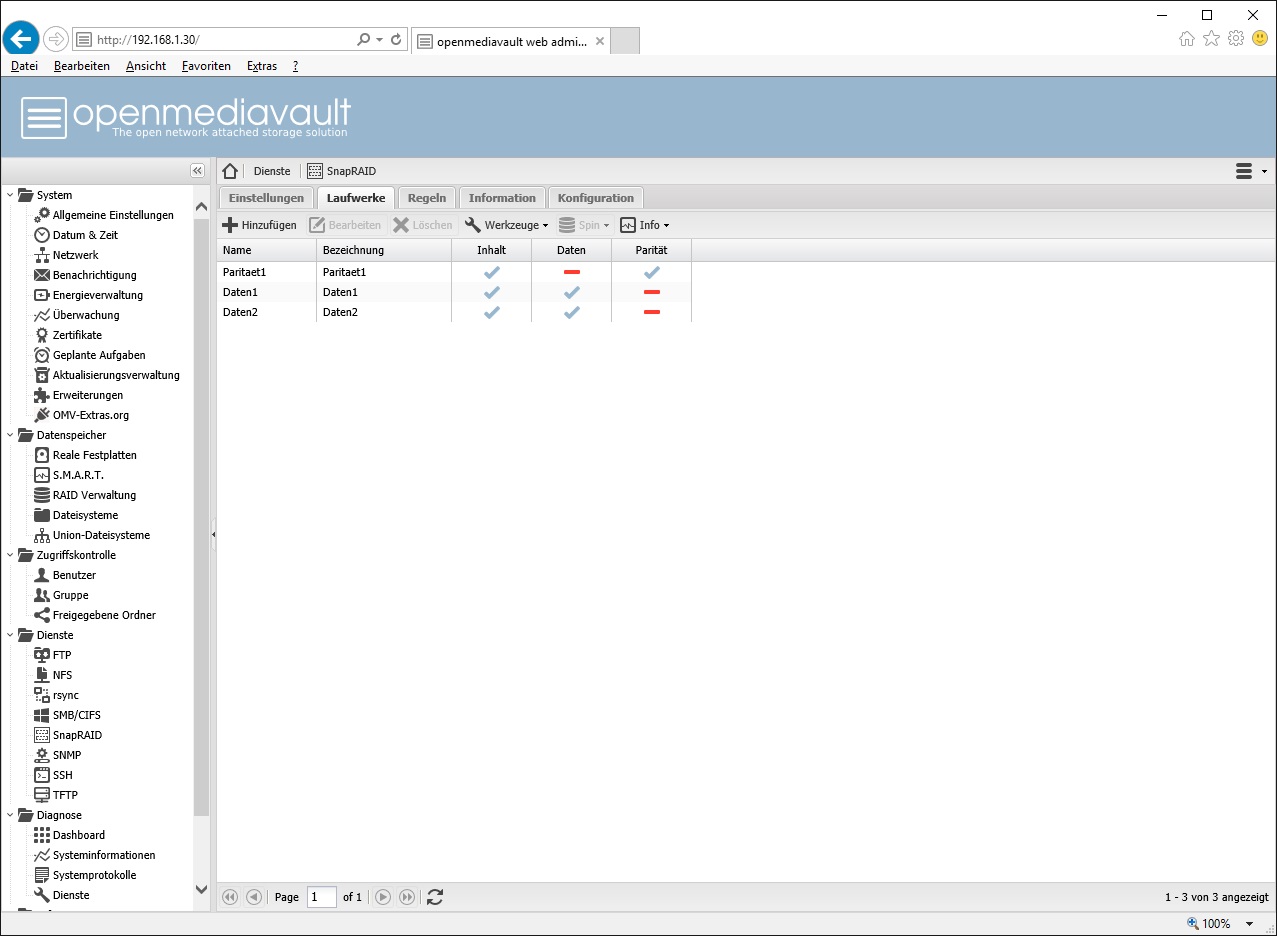Click the Benachrichtigung envelope icon

click(42, 275)
